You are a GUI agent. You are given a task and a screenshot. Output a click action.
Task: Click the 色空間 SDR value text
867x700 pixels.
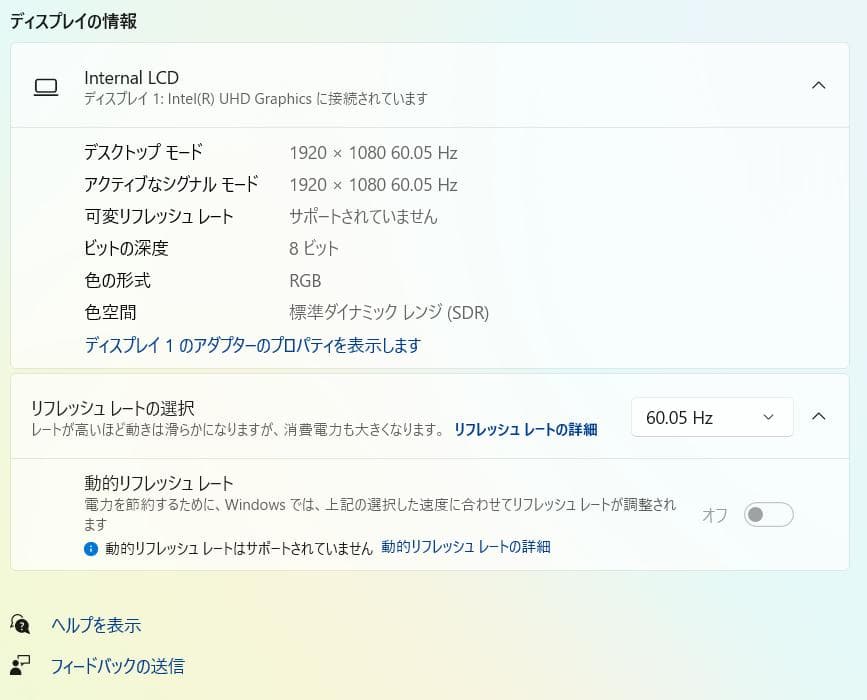(387, 312)
